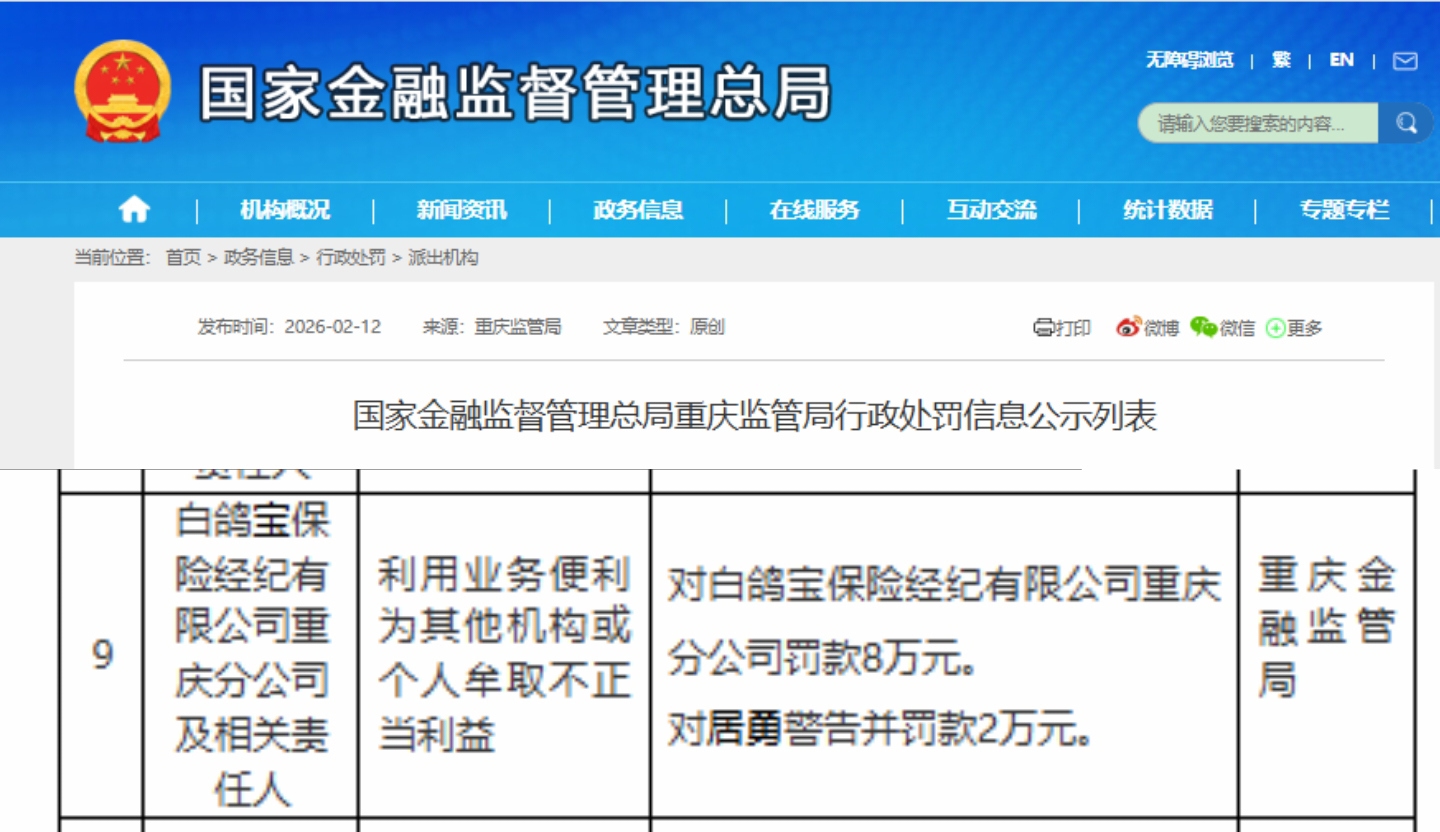The image size is (1440, 832).
Task: Enable 无障碍浏览 accessibility mode
Action: pyautogui.click(x=1189, y=60)
